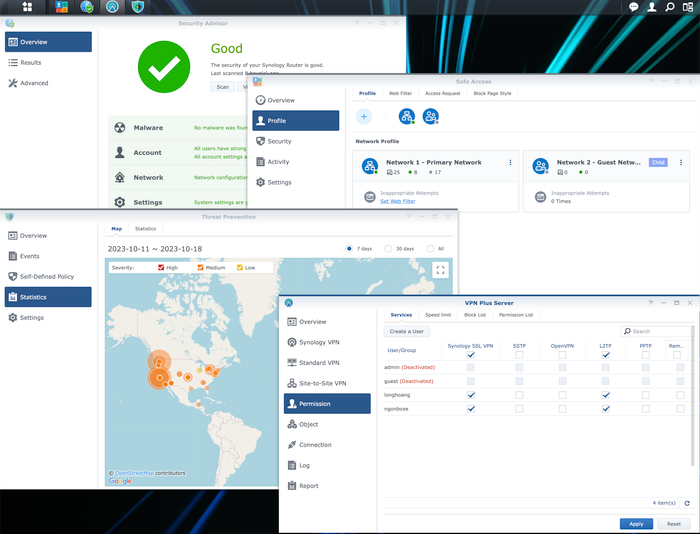
Task: Open Site-to-Site VPN in the sidebar
Action: (x=322, y=383)
